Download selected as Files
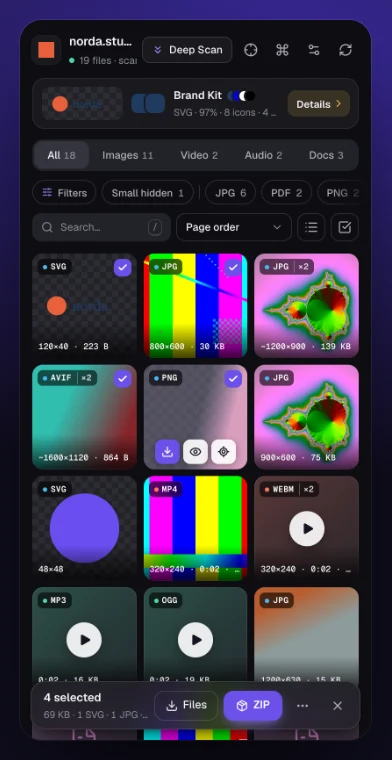 tap(186, 705)
